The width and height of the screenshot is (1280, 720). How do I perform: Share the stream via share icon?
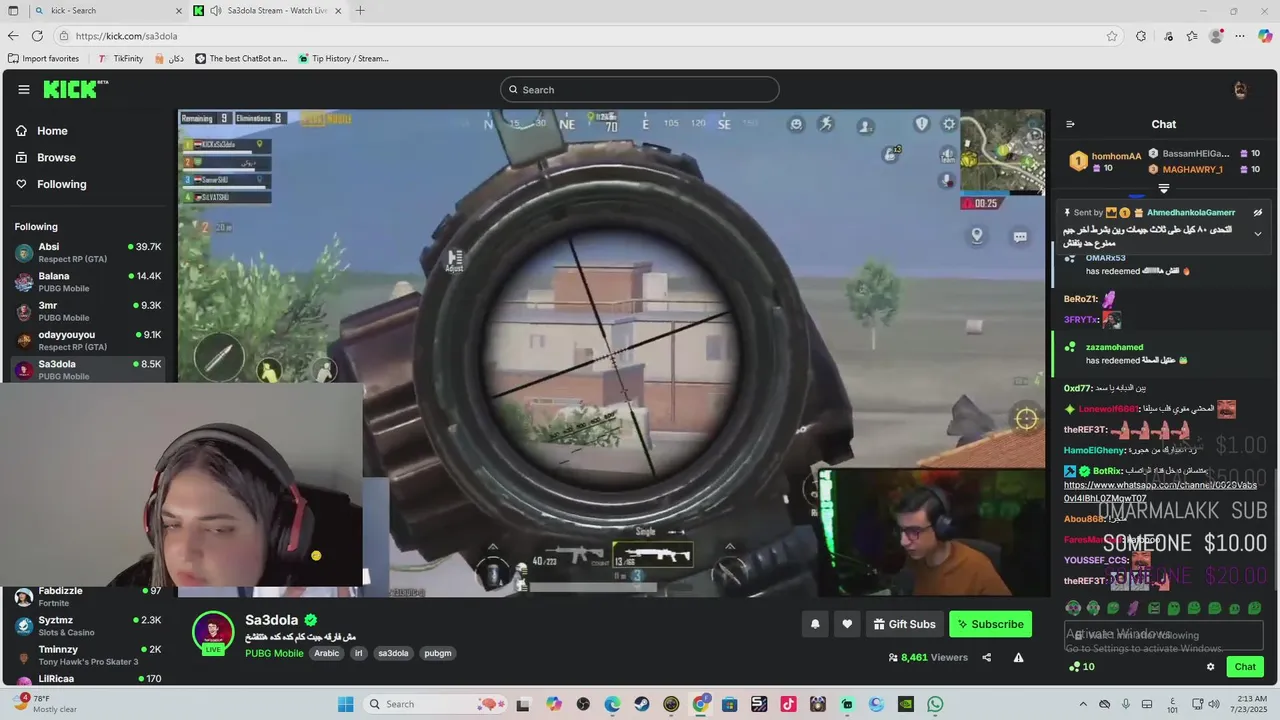pyautogui.click(x=987, y=657)
